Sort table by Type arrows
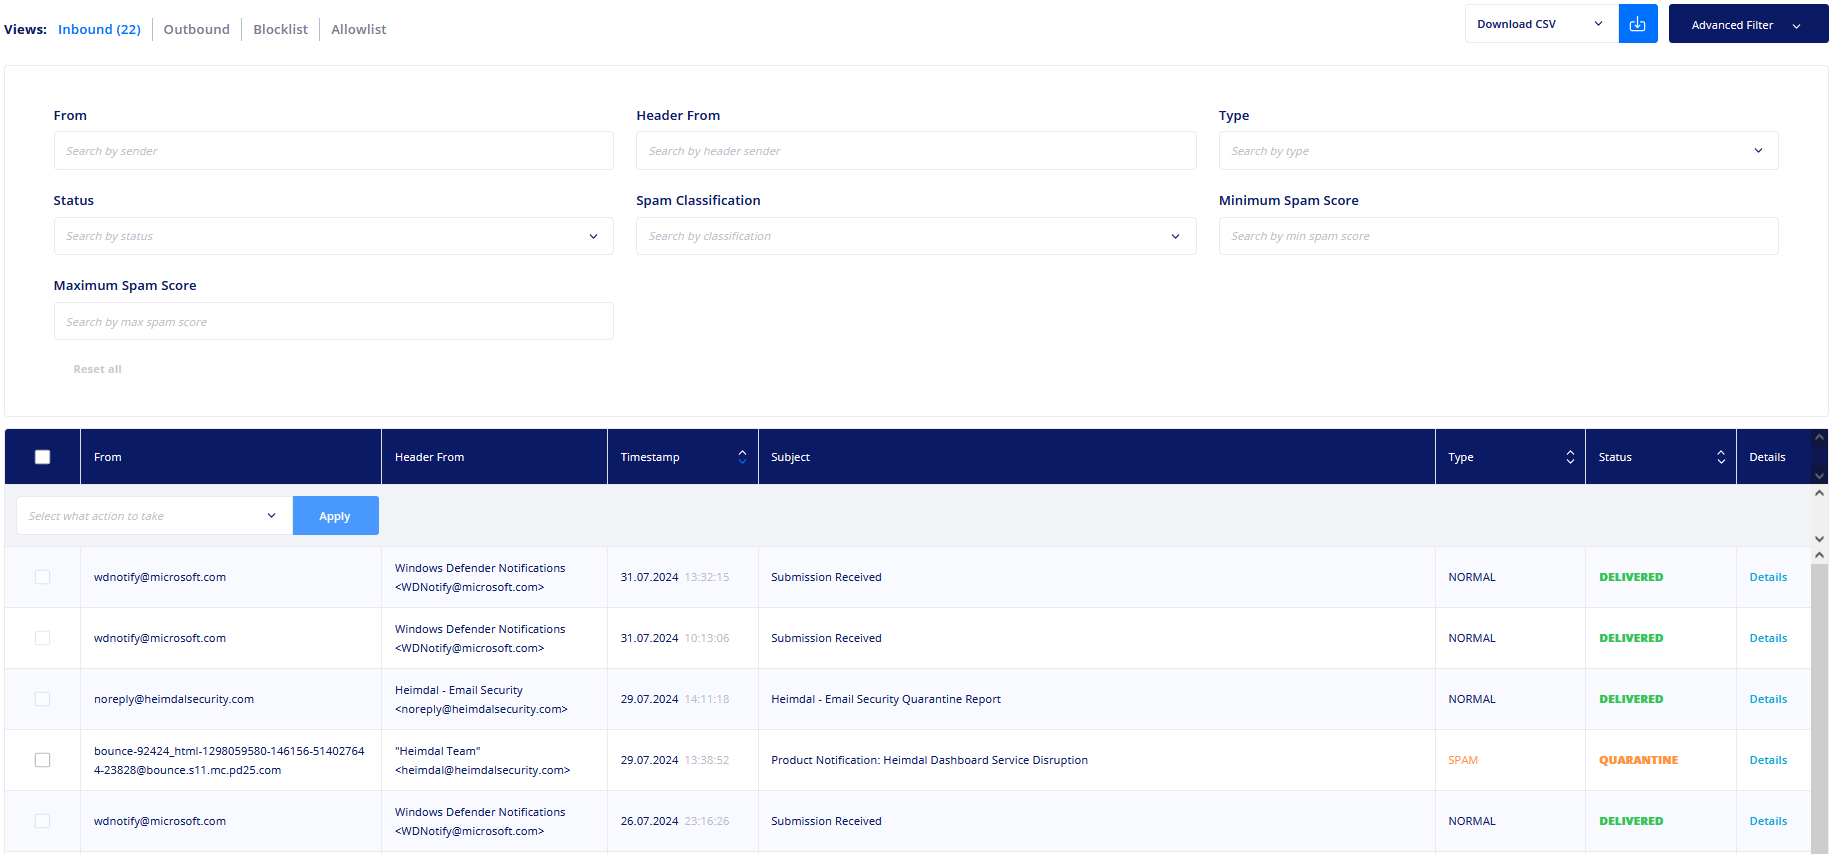 click(1570, 457)
